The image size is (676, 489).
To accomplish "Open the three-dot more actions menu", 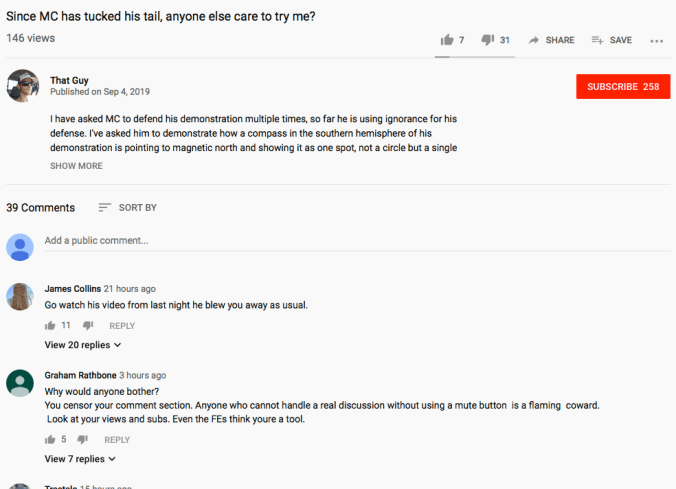I will [x=656, y=41].
